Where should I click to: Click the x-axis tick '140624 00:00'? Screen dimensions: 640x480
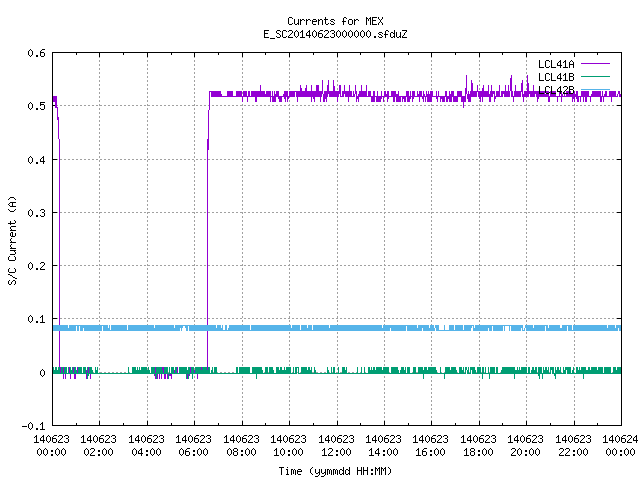620,446
